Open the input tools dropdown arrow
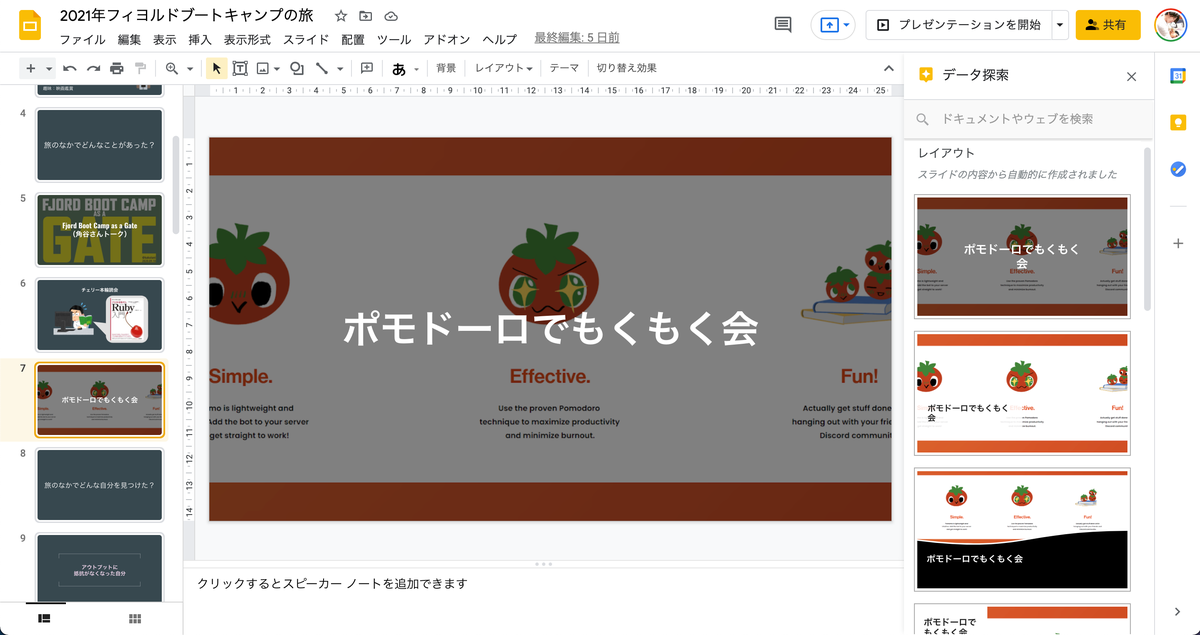 tap(417, 68)
